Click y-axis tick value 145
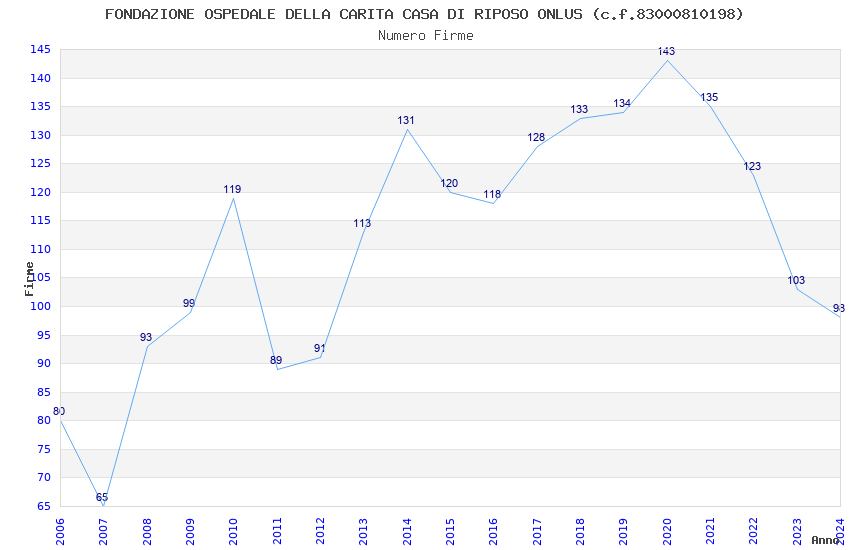850x550 pixels. [x=40, y=49]
